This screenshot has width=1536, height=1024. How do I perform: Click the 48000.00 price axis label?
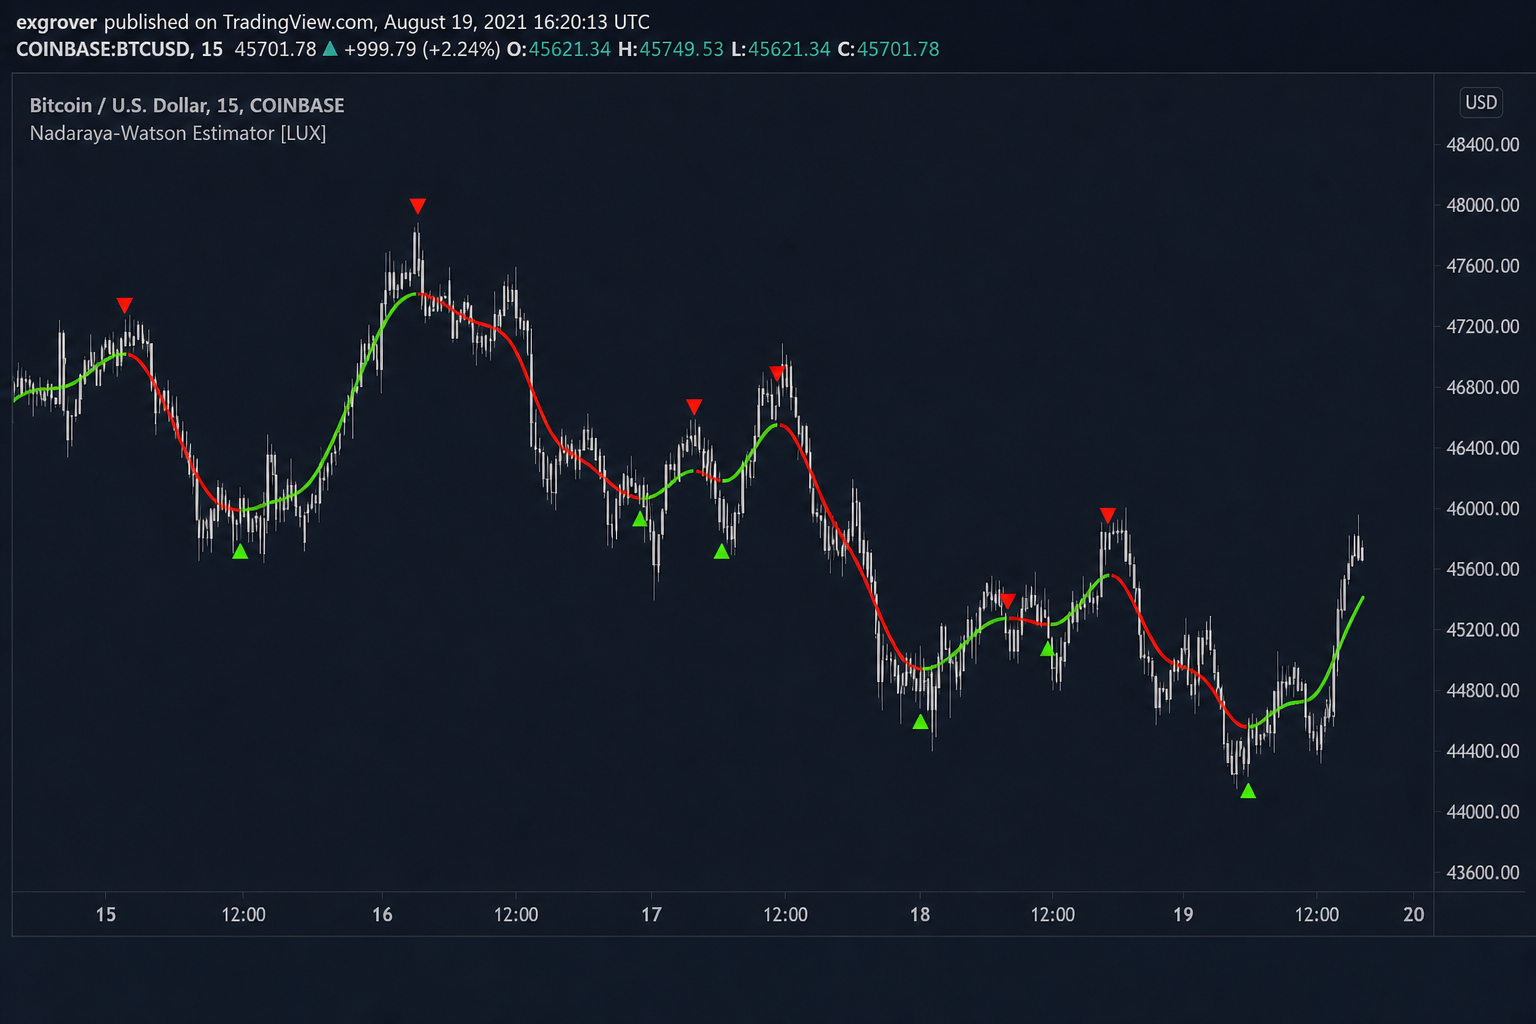click(1483, 205)
